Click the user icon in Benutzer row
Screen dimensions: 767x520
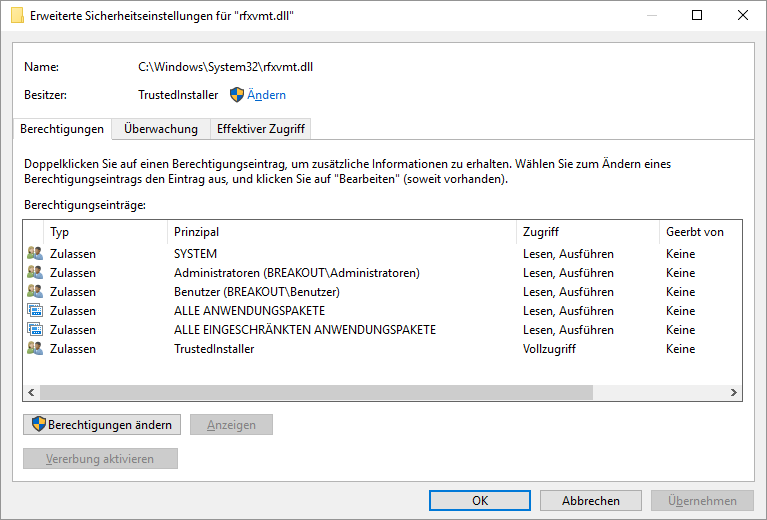click(35, 292)
